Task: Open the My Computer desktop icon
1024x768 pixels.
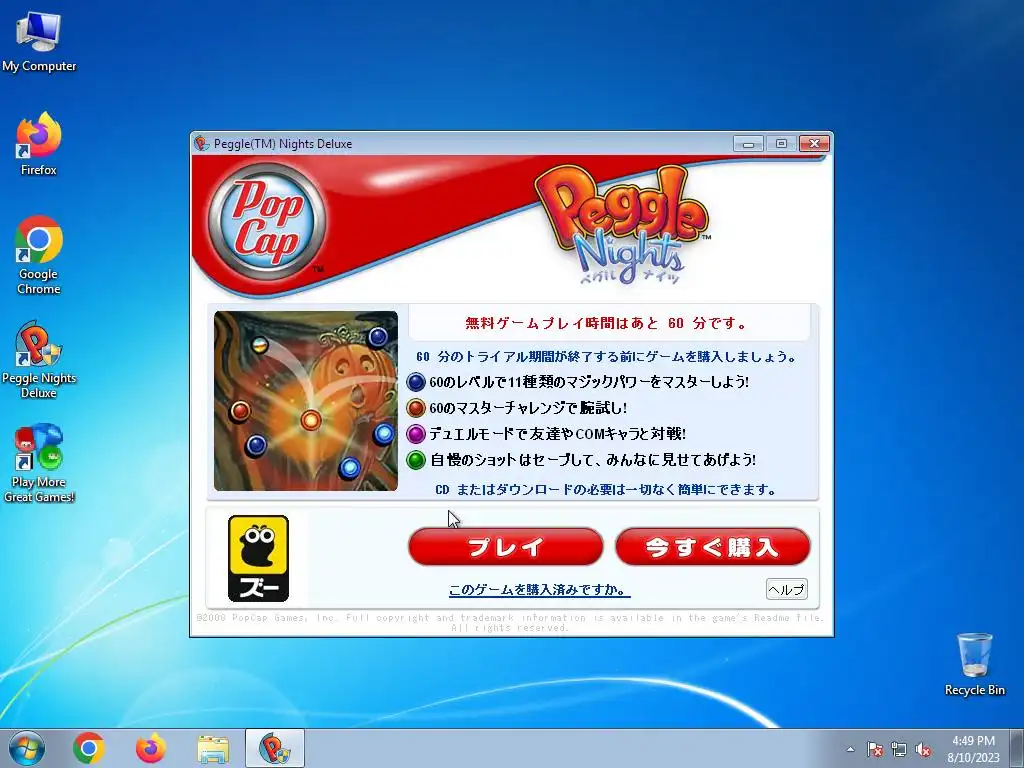Action: point(39,41)
